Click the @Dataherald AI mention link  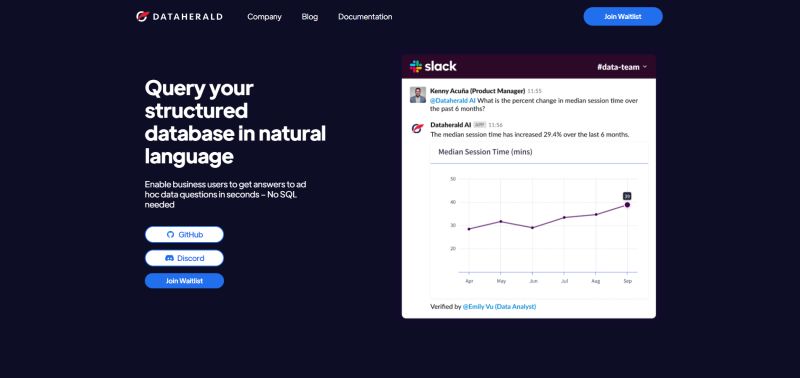[x=453, y=100]
